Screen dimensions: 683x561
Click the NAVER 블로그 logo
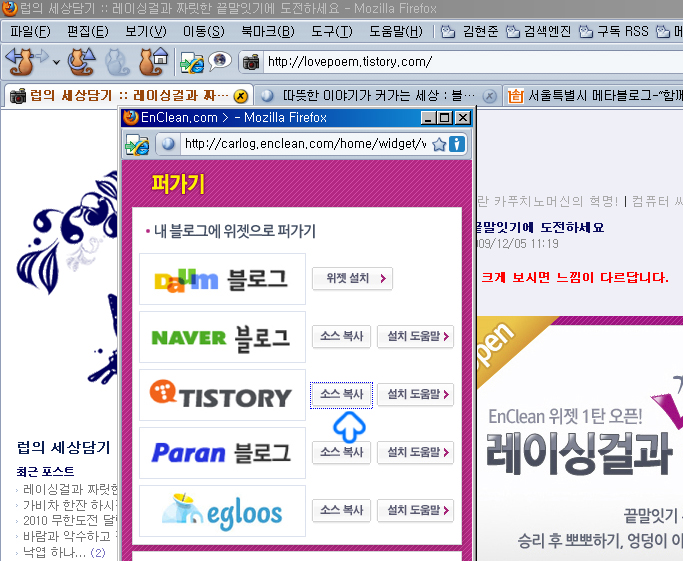[x=222, y=337]
